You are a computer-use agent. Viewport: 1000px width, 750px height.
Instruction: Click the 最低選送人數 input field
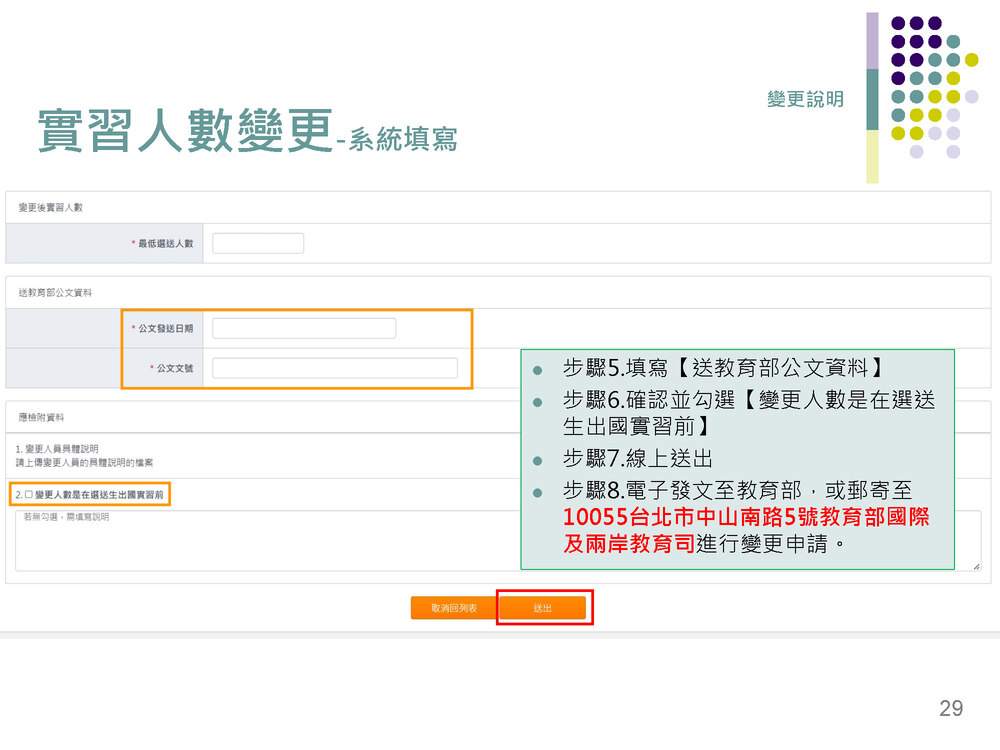[258, 243]
